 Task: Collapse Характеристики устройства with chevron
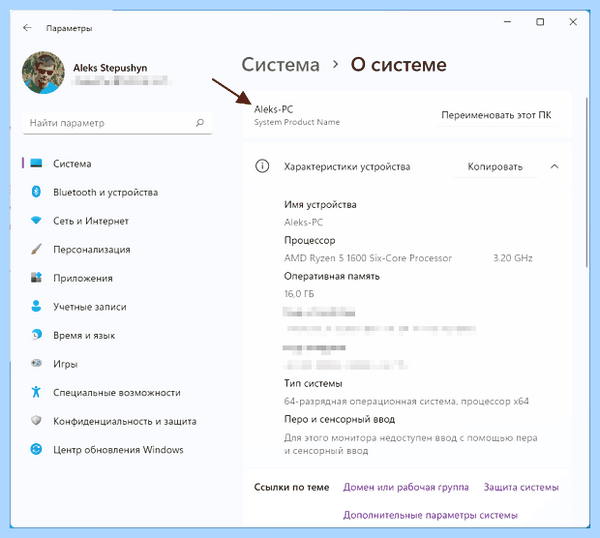554,166
